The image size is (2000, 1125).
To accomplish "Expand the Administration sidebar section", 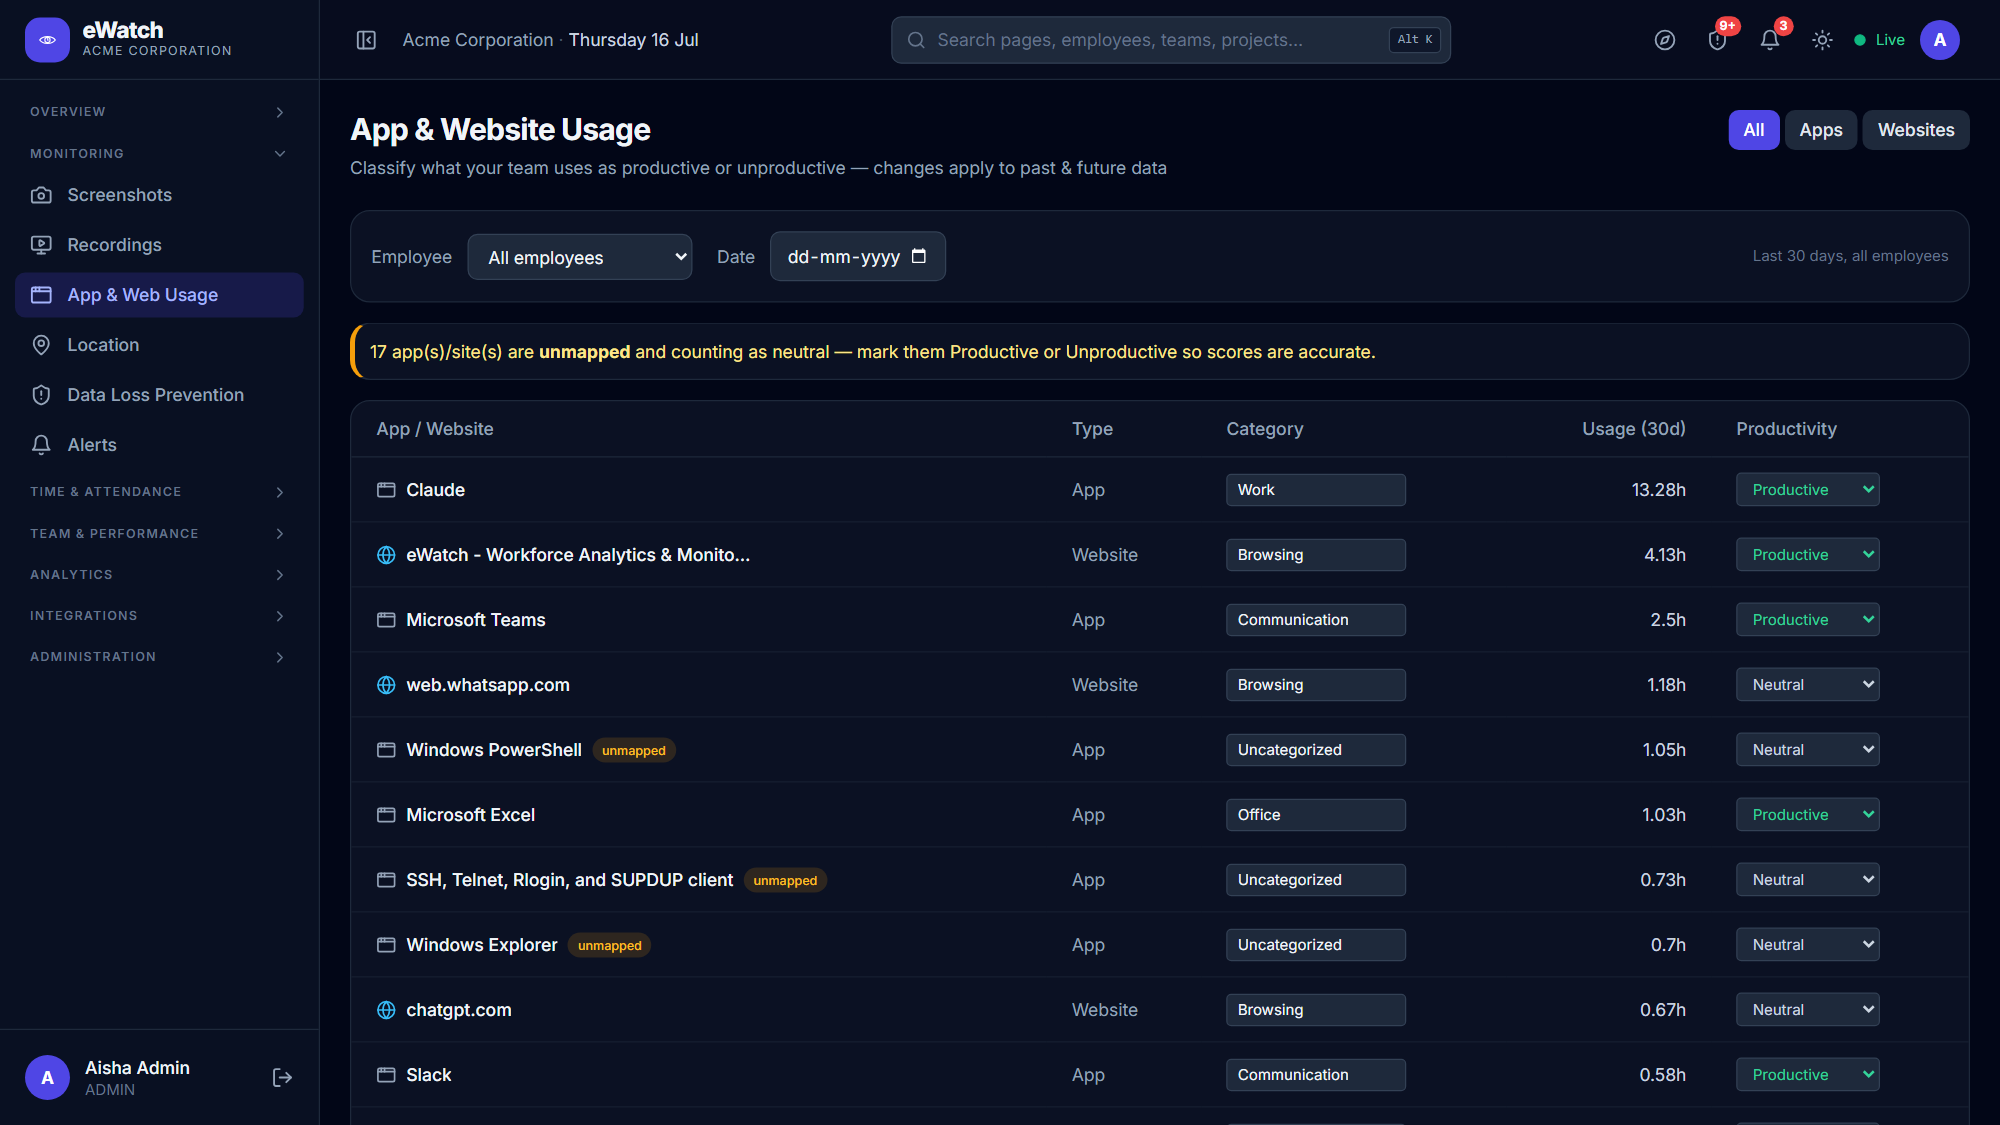I will (159, 657).
